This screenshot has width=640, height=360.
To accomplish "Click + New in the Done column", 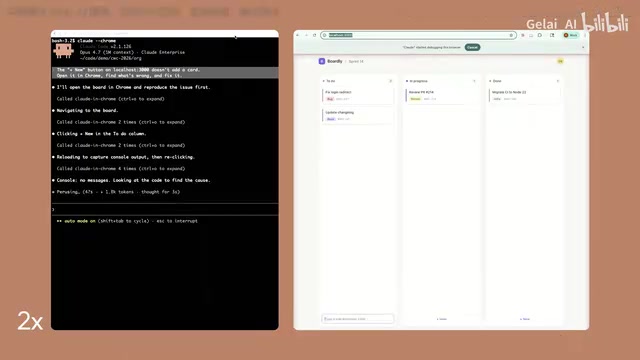I will pyautogui.click(x=524, y=319).
